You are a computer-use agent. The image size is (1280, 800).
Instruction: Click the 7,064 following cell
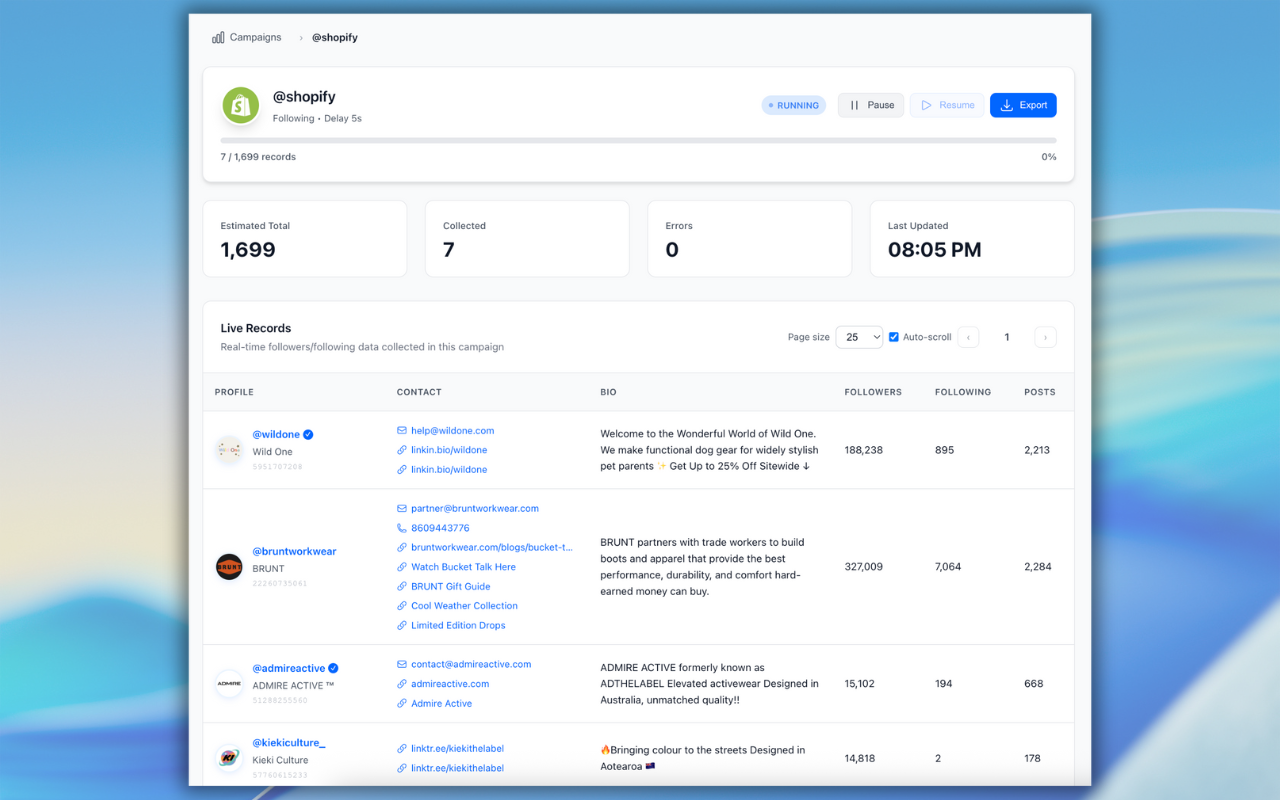pyautogui.click(x=948, y=567)
